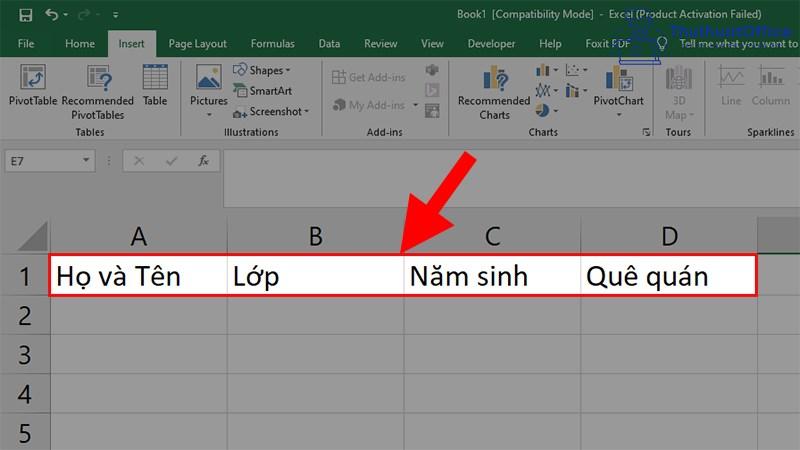
Task: Select row 3 header
Action: [x=24, y=355]
